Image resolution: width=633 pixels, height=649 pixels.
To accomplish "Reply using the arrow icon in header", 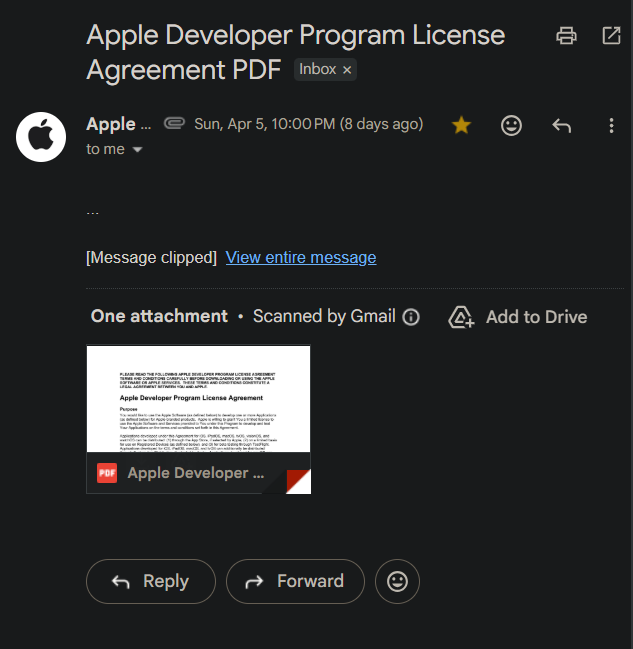I will pos(561,125).
